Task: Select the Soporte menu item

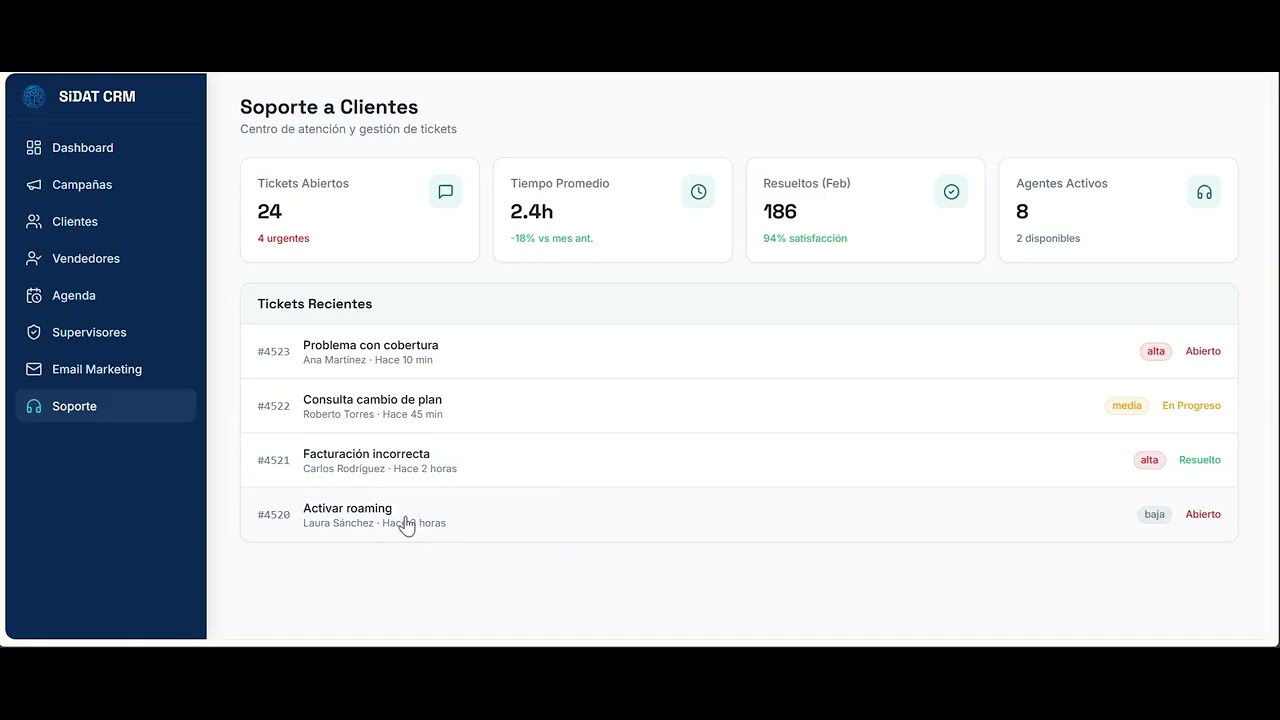Action: [x=106, y=406]
